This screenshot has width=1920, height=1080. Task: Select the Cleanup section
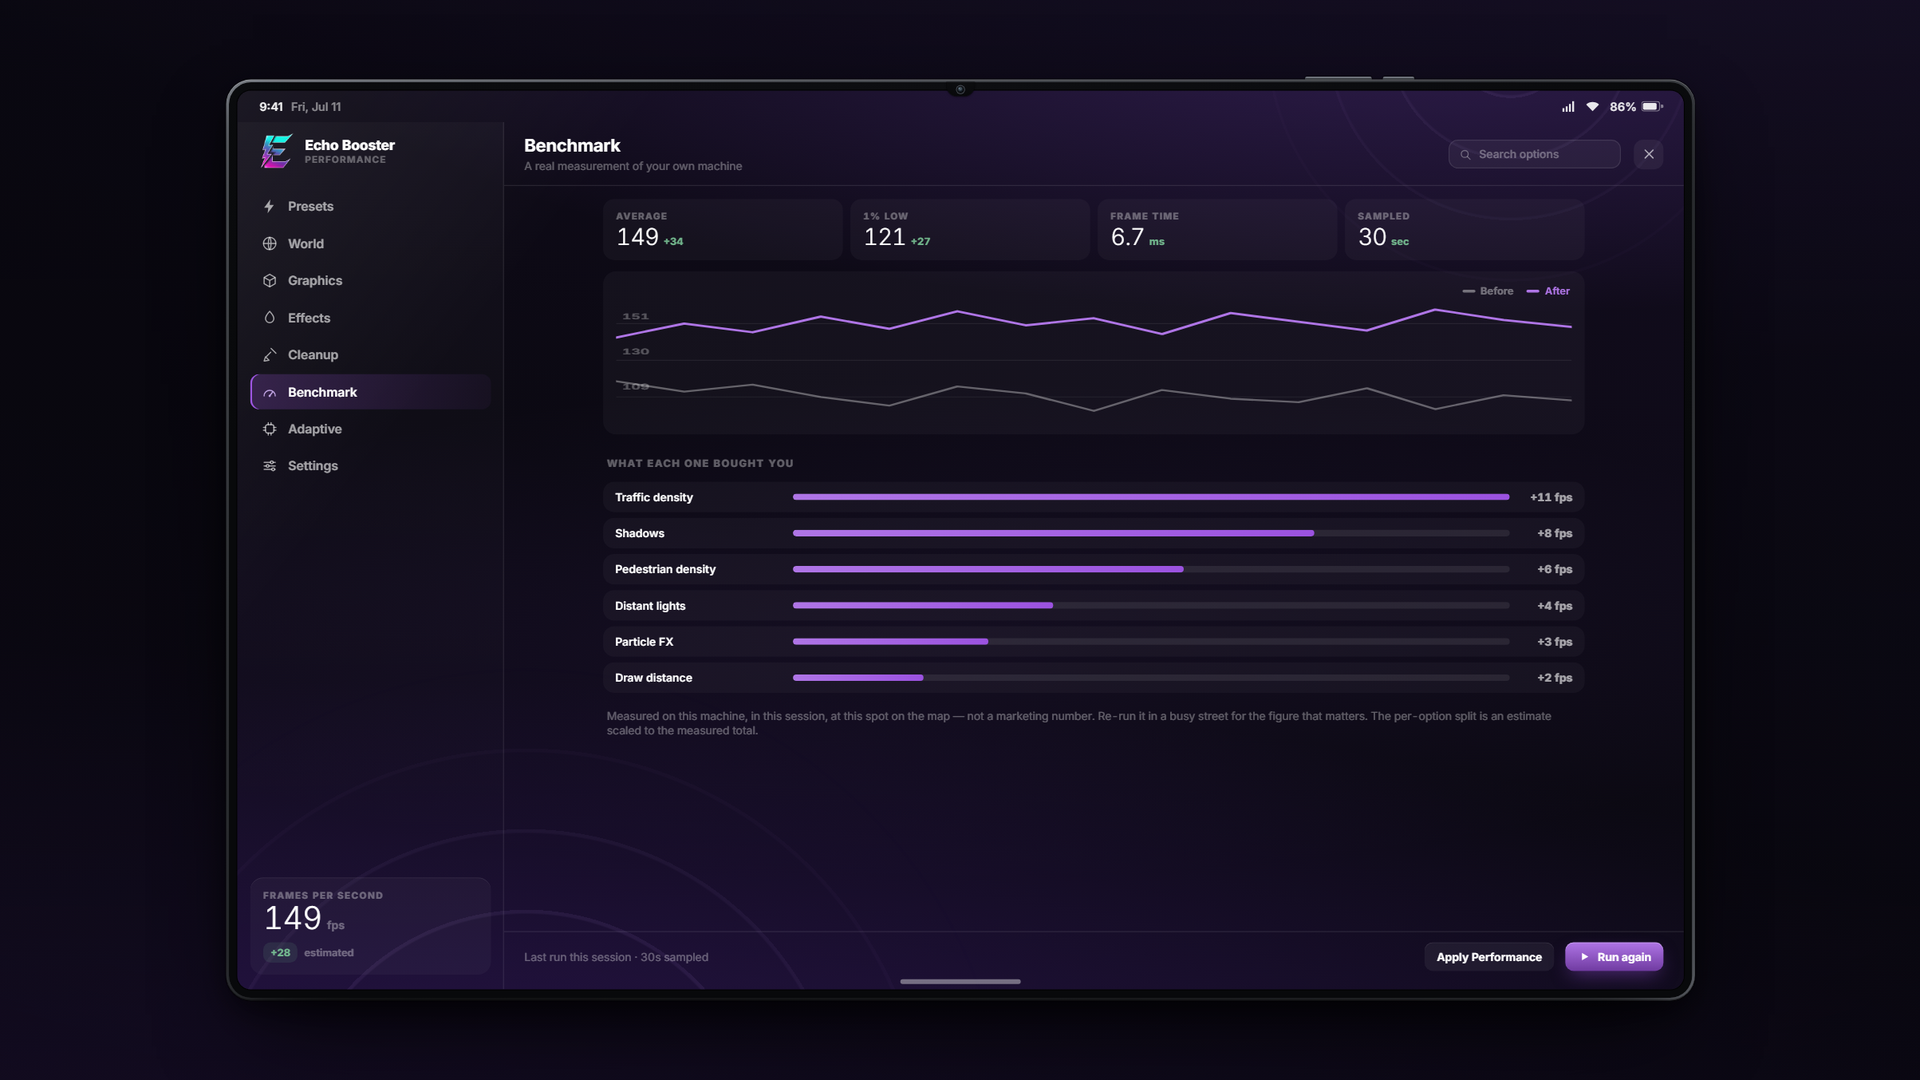pos(370,355)
